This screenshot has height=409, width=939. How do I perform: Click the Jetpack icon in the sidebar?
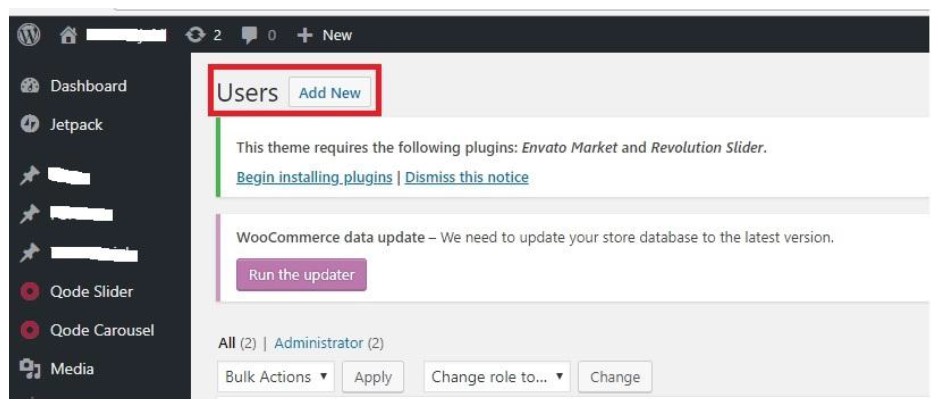[x=29, y=125]
